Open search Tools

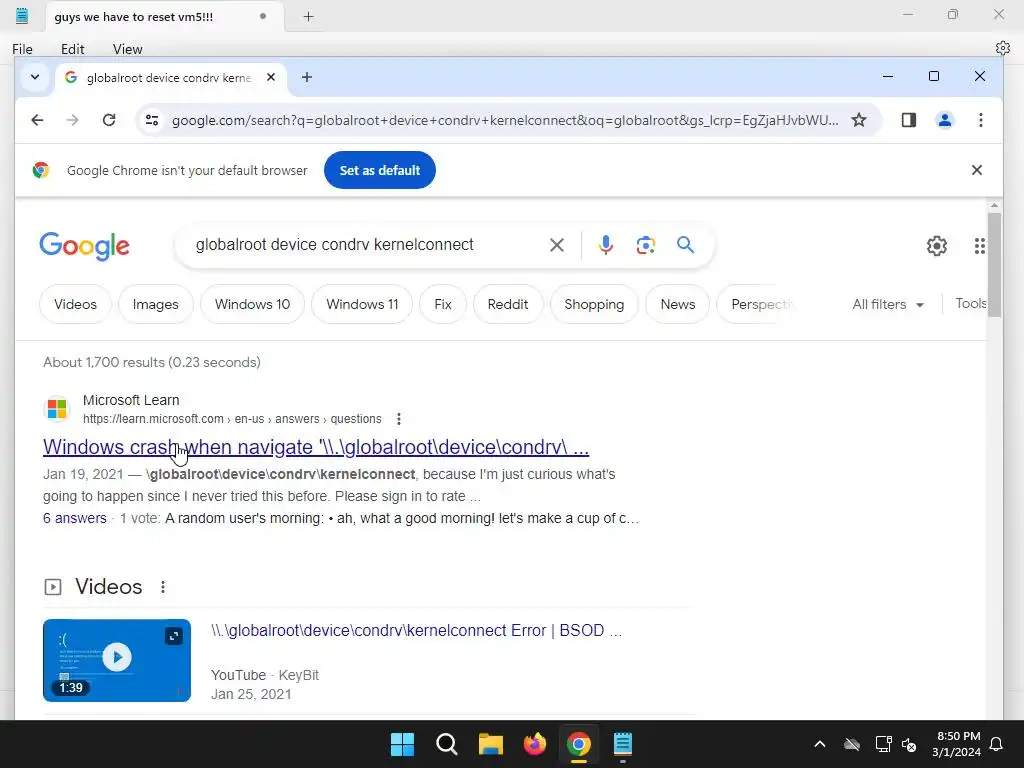click(970, 304)
